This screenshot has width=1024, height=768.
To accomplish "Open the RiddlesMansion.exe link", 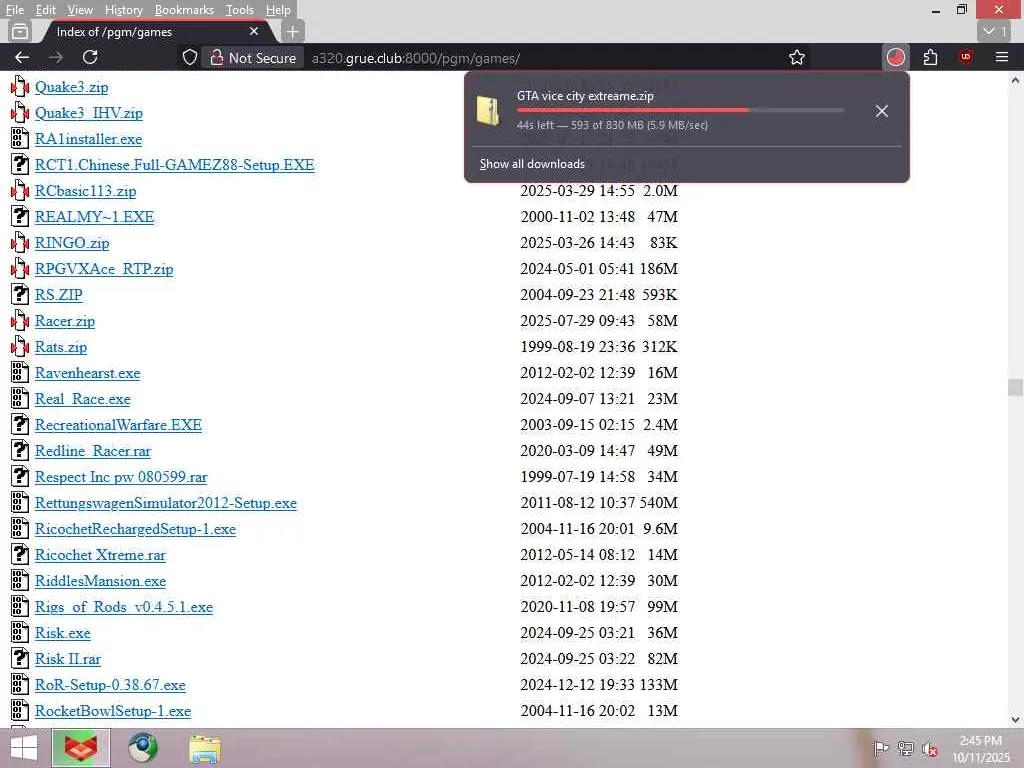I will coord(101,581).
